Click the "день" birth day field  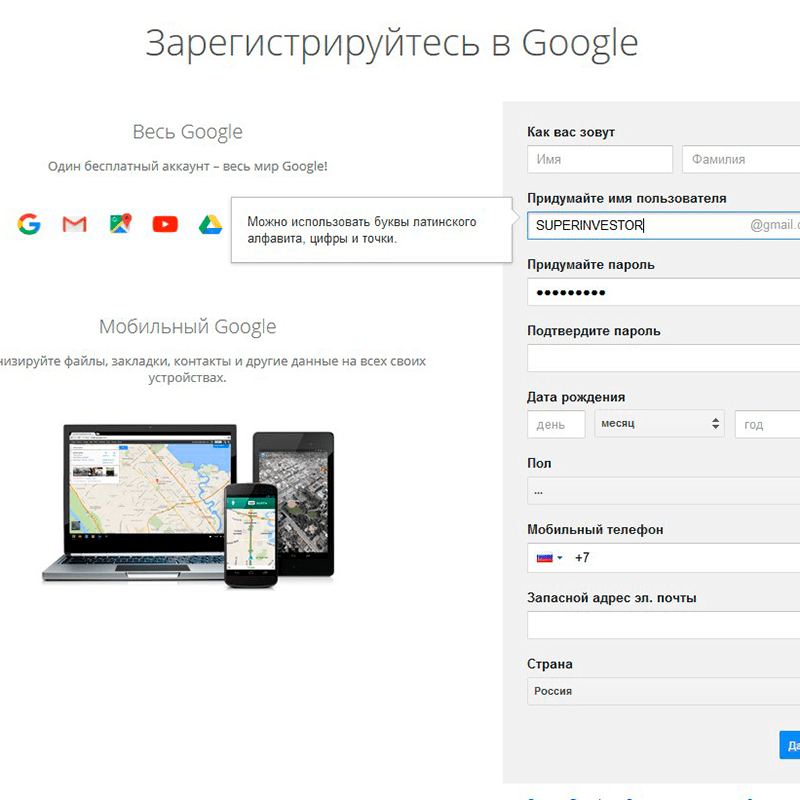556,424
